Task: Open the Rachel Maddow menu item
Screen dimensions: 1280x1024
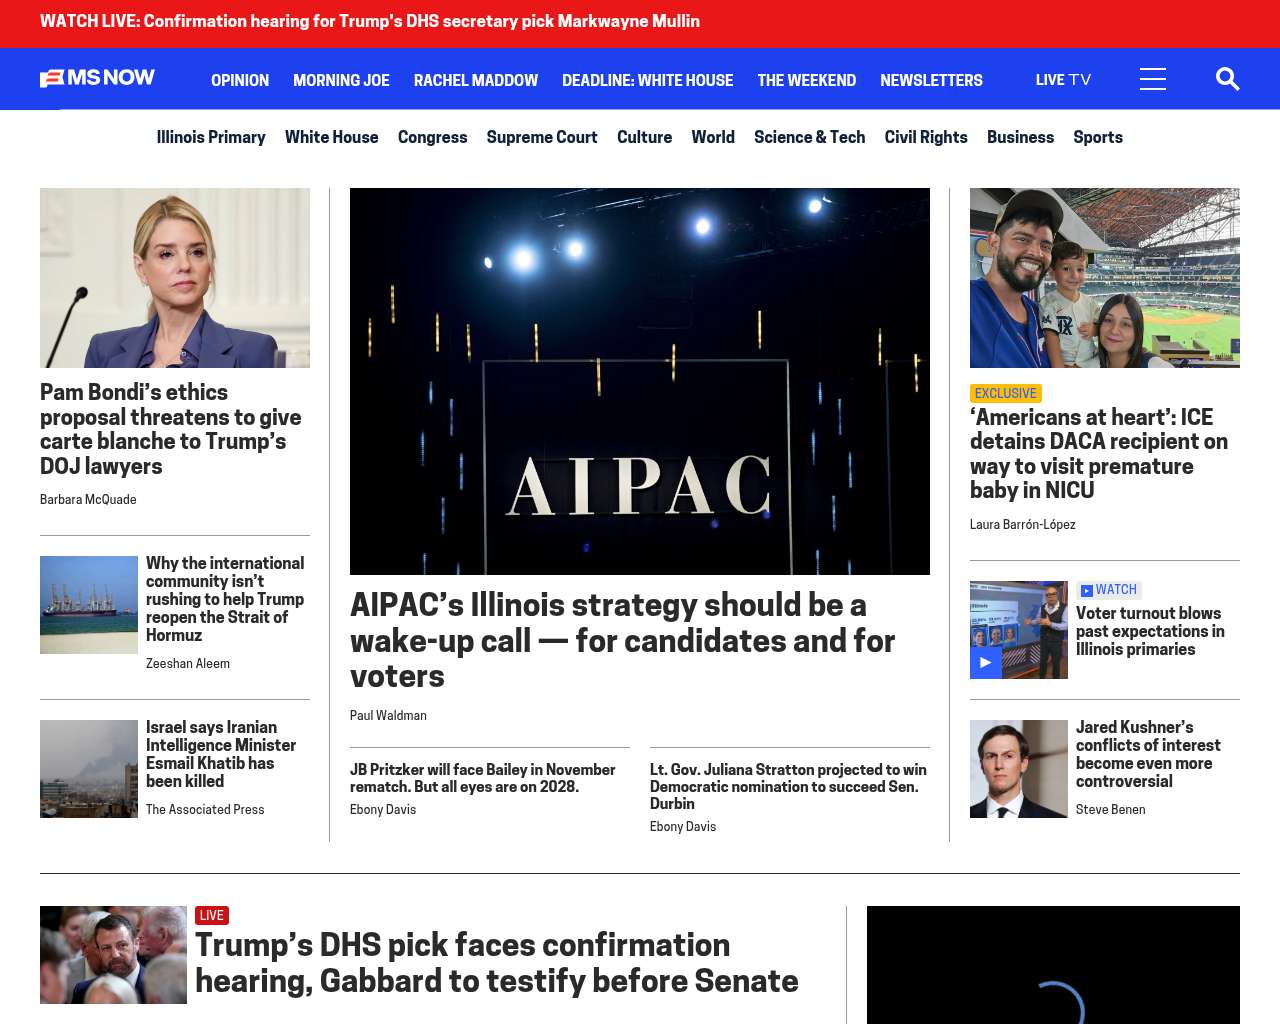Action: 475,80
